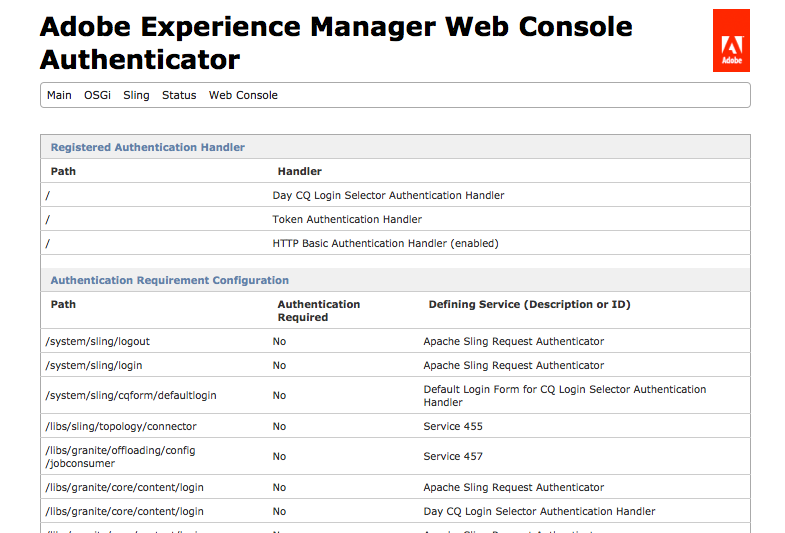Click the Service 455 entry
785x533 pixels.
453,426
